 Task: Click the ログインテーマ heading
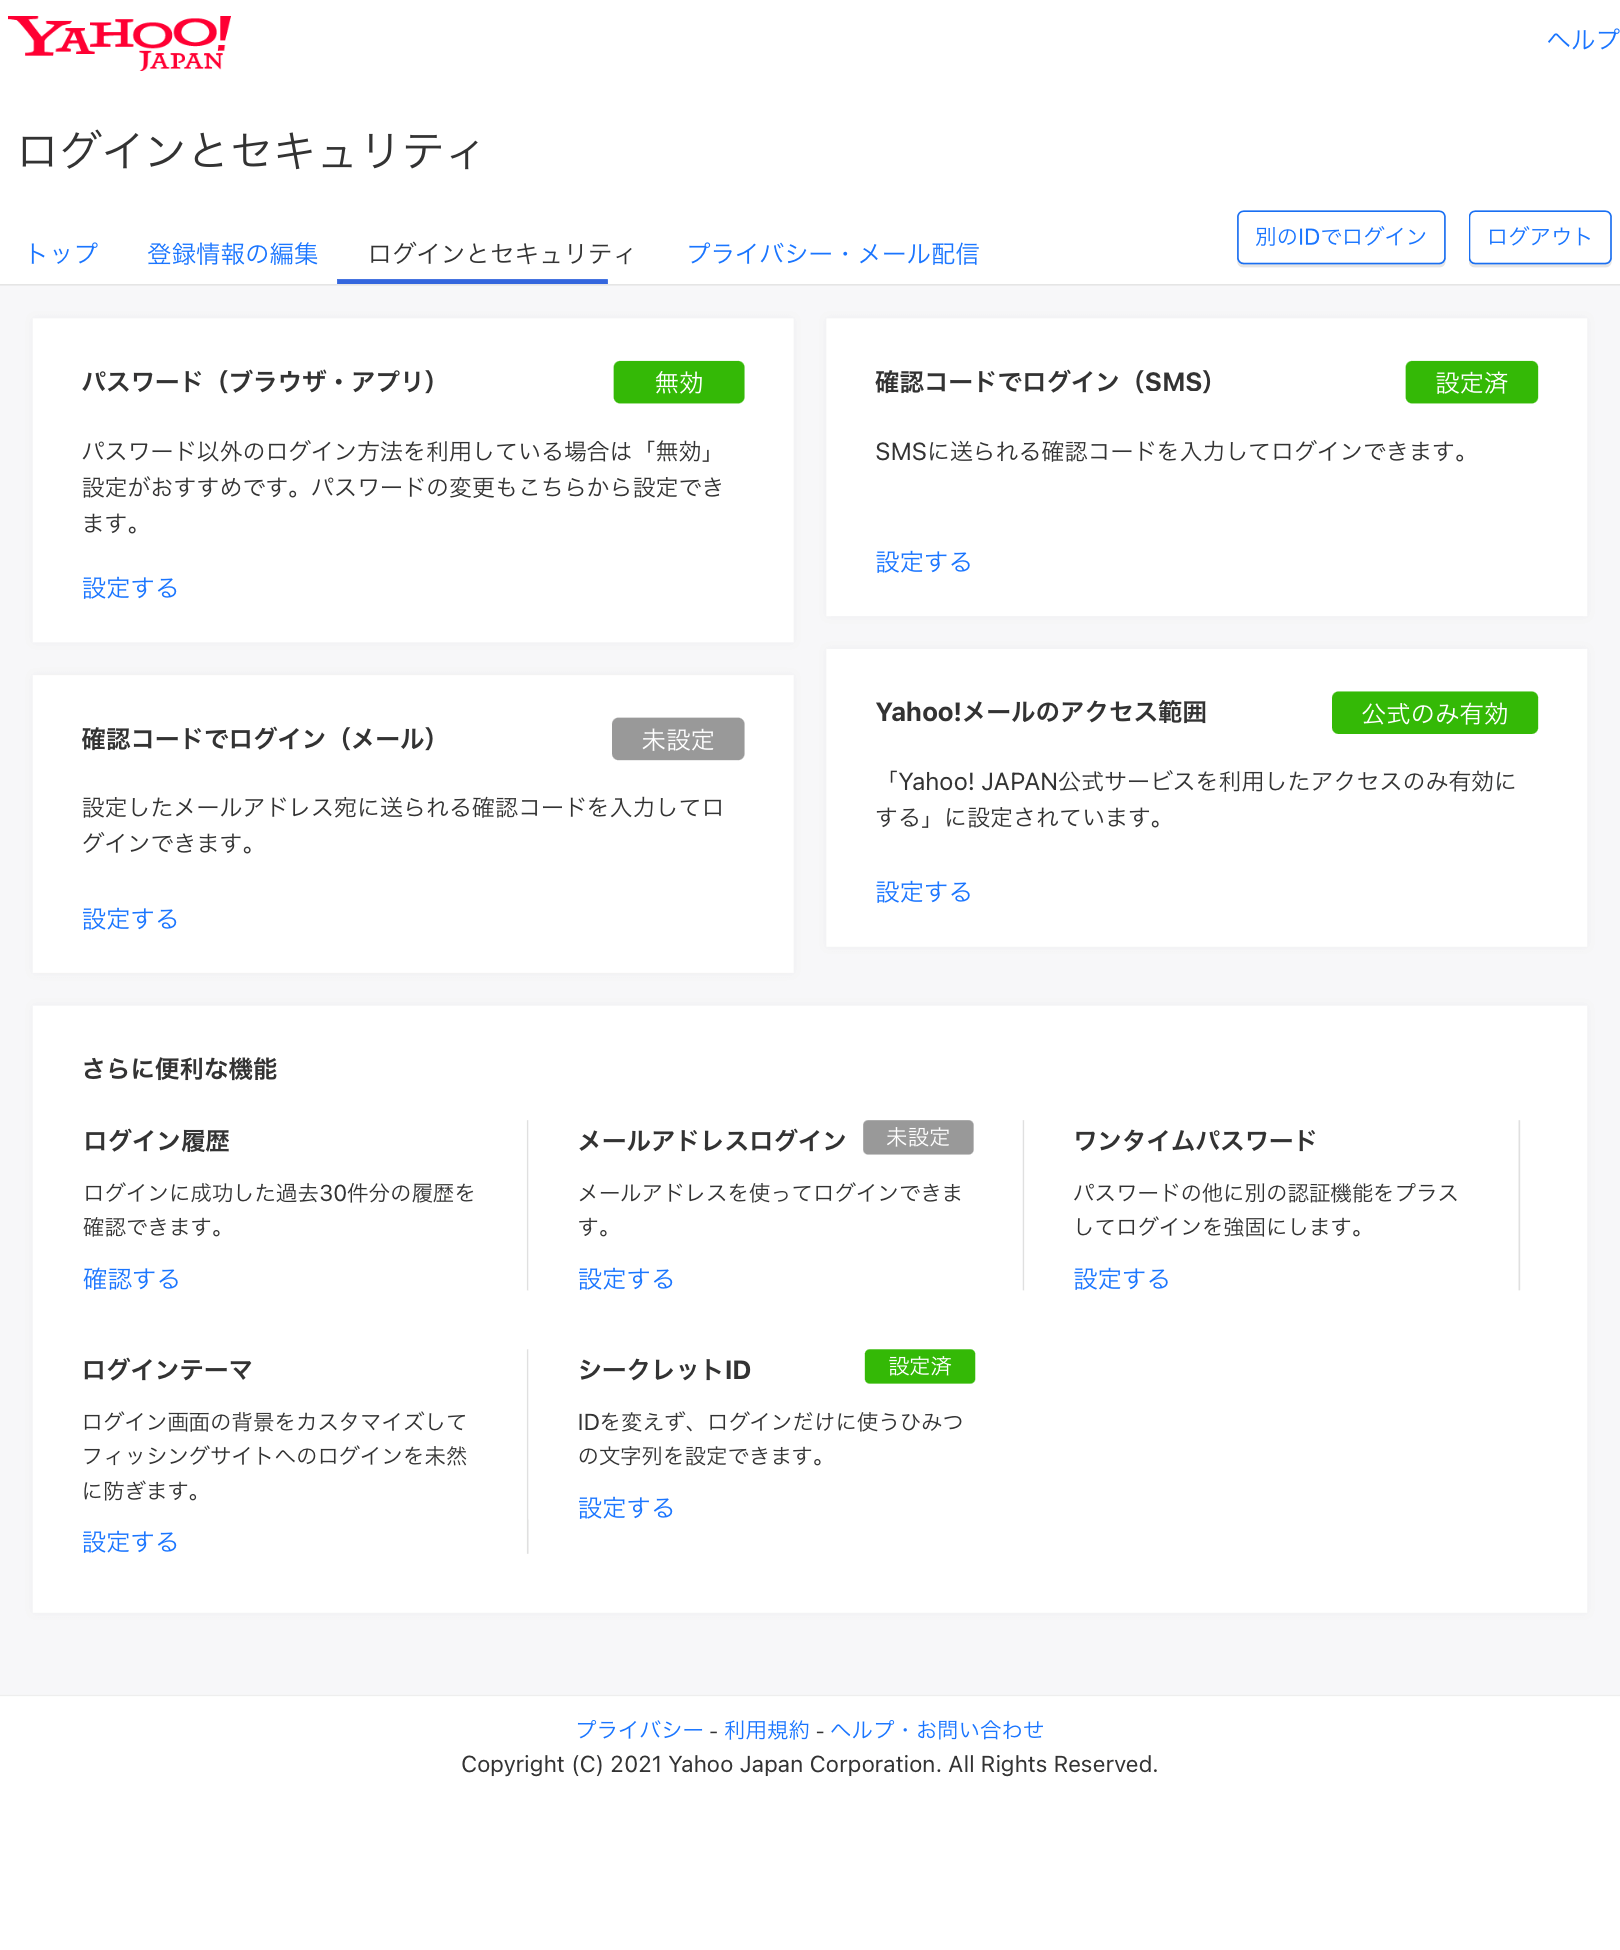tap(167, 1370)
